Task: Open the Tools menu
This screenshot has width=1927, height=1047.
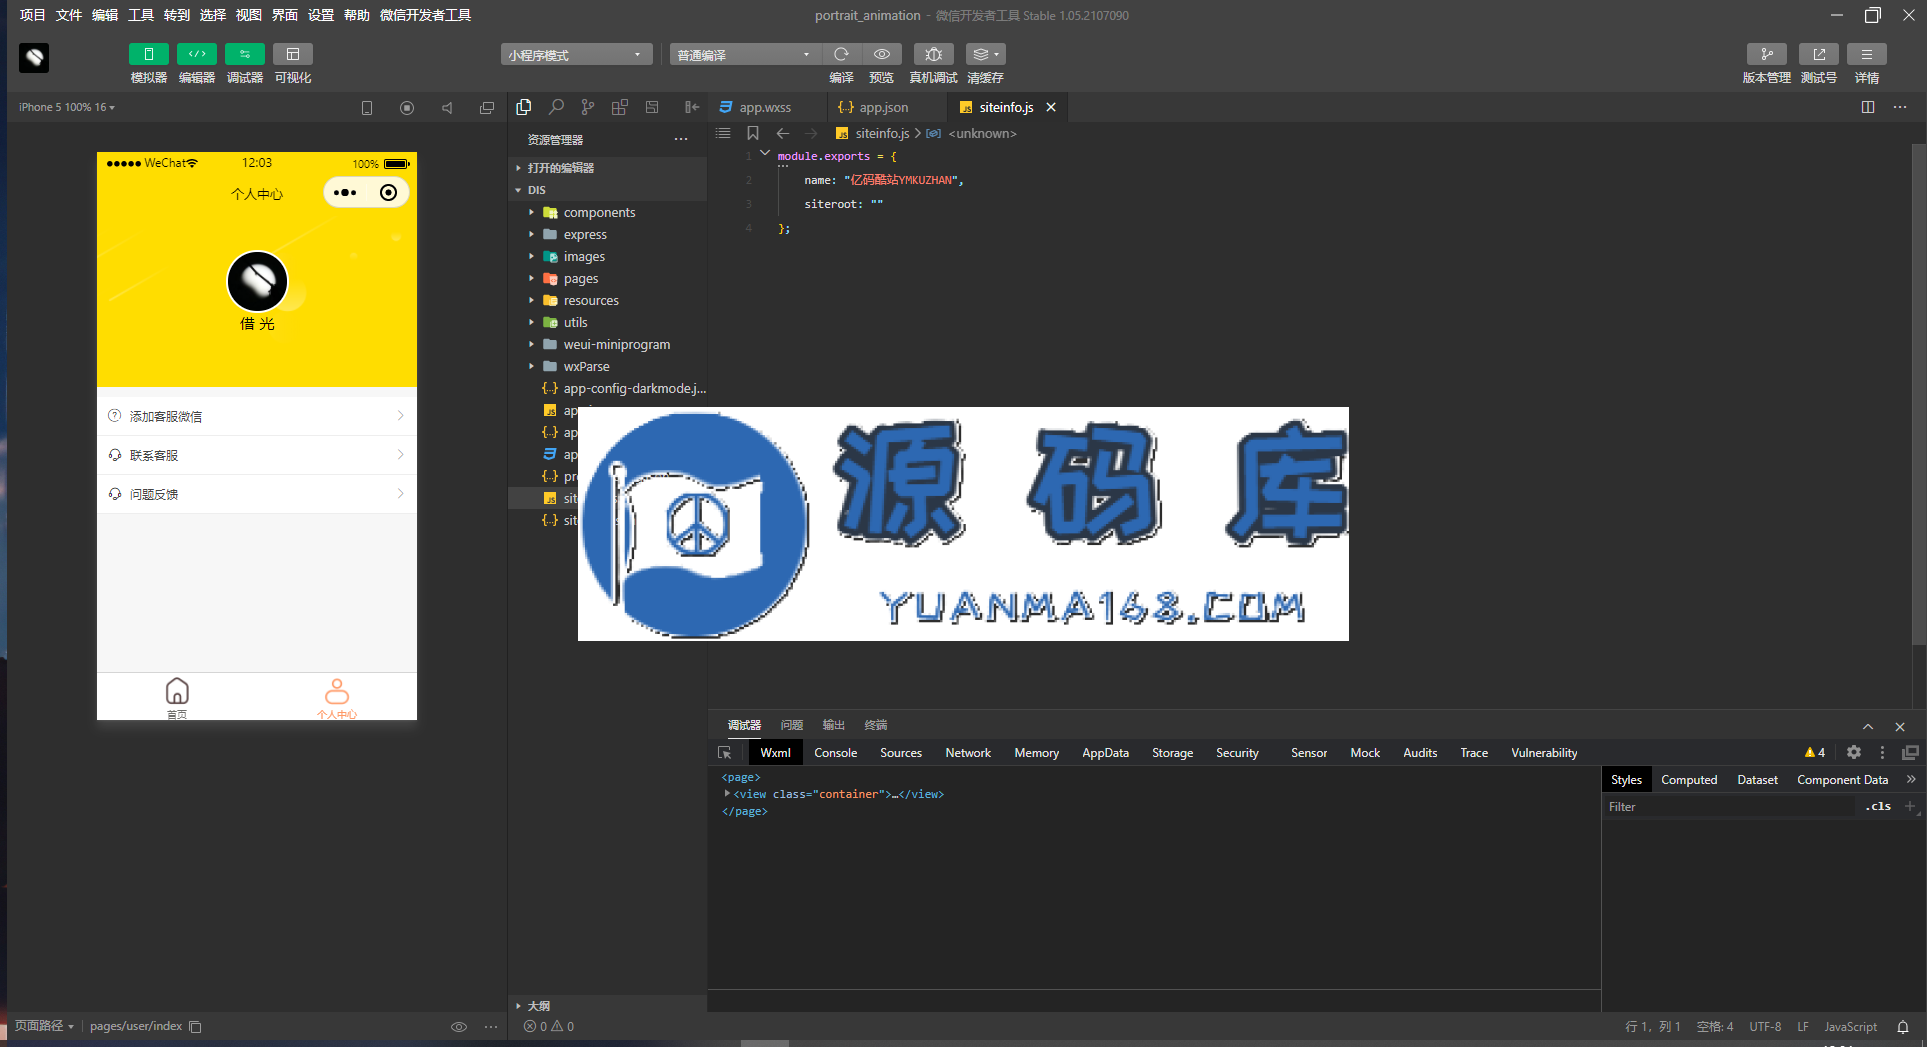Action: coord(141,15)
